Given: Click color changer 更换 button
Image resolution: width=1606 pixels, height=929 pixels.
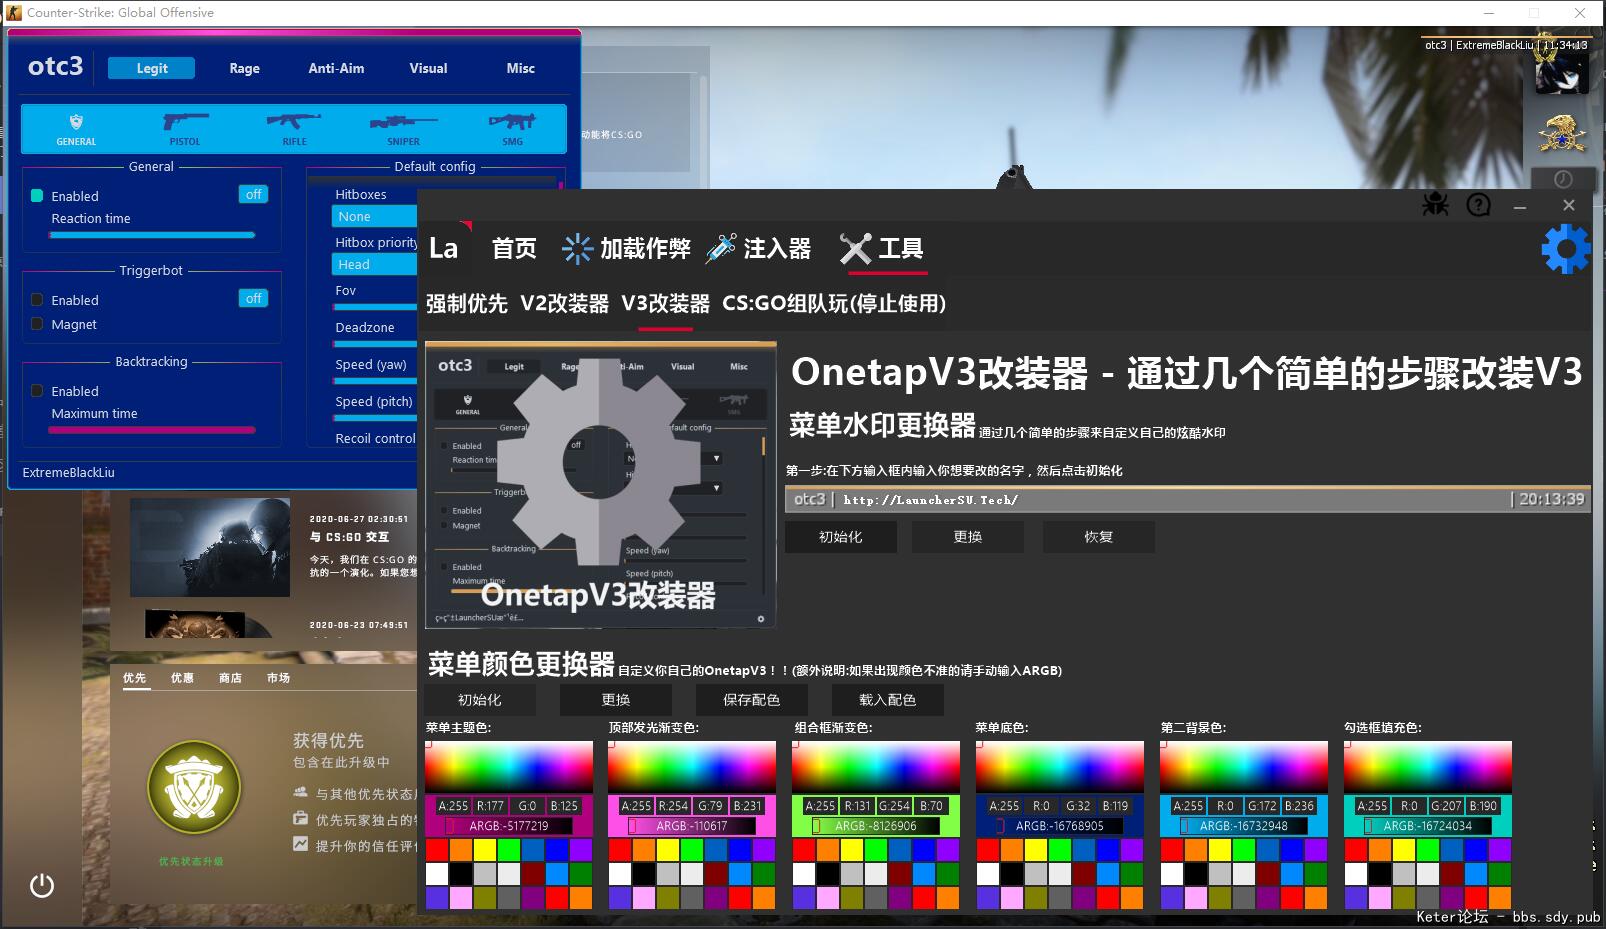Looking at the screenshot, I should pos(616,700).
